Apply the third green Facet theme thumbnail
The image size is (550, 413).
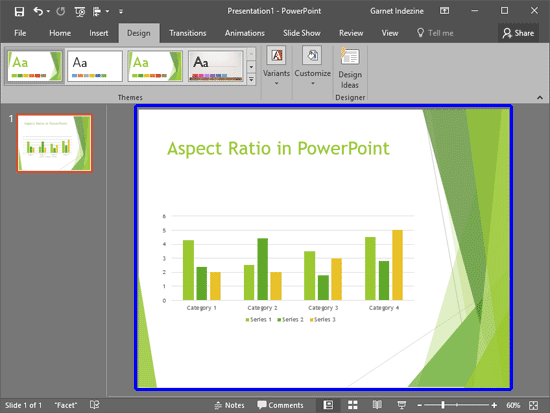tap(155, 66)
